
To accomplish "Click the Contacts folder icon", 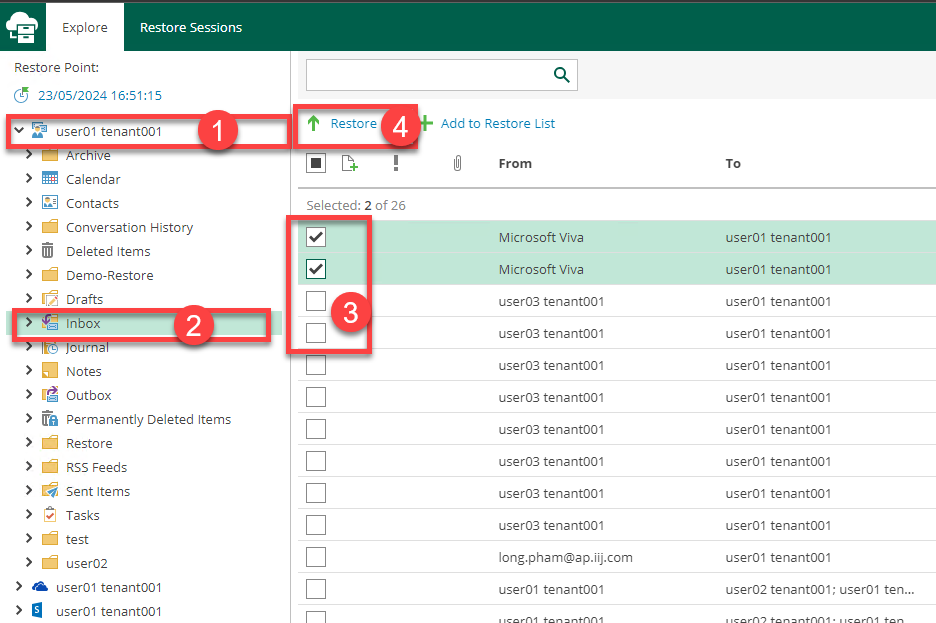I will [50, 203].
